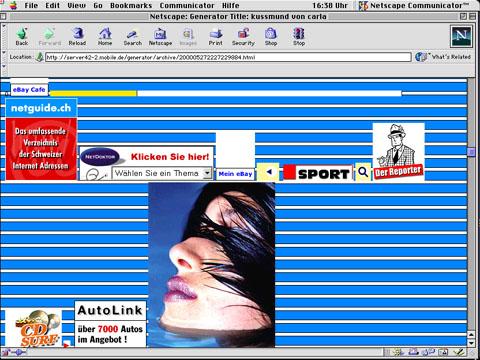Open the View menu
Image resolution: width=480 pixels, height=360 pixels.
(76, 5)
